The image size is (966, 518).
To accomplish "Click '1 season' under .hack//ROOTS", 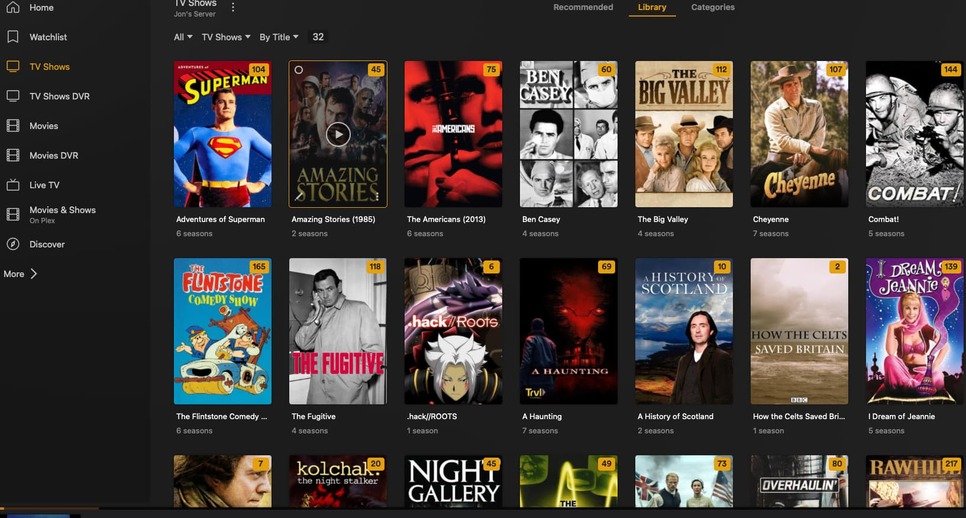I will pos(422,431).
